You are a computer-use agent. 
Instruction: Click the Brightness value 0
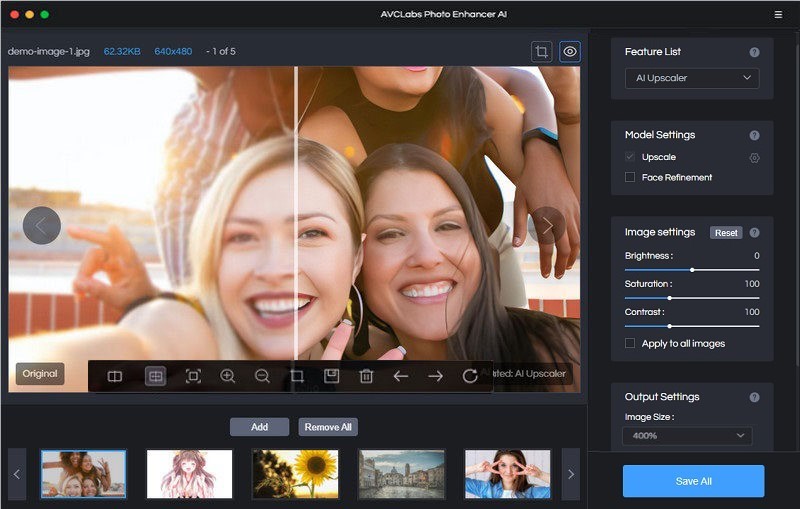pyautogui.click(x=757, y=256)
